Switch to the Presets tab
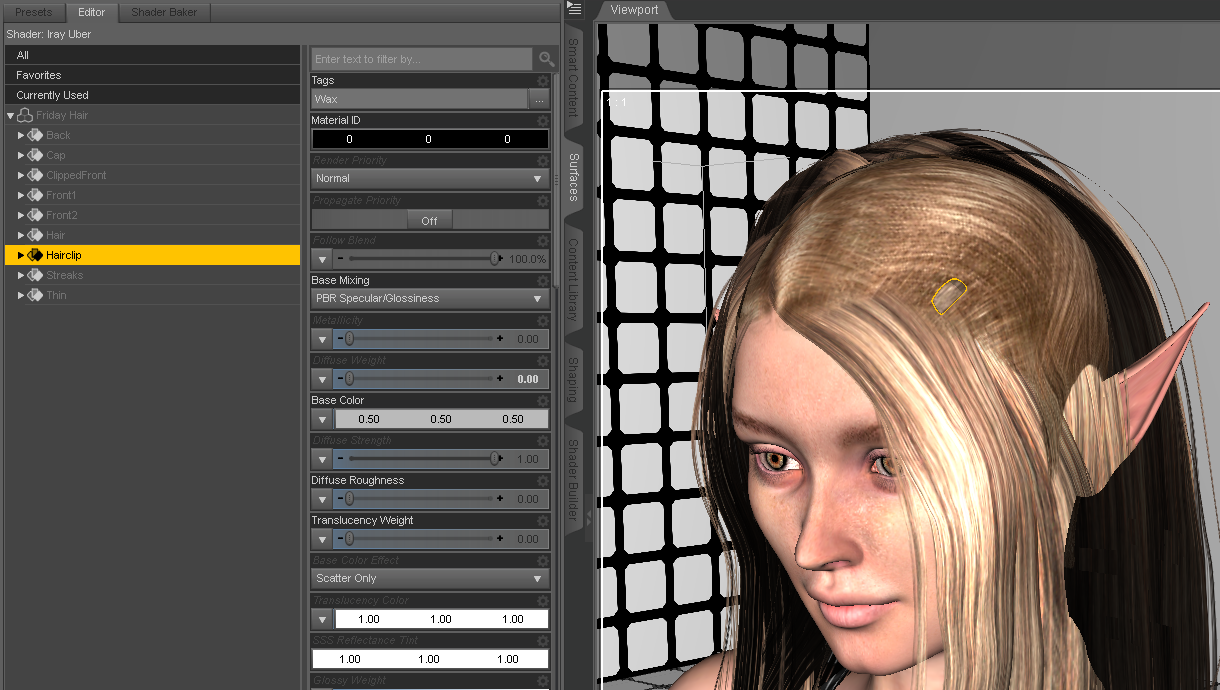This screenshot has height=690, width=1220. (x=33, y=12)
